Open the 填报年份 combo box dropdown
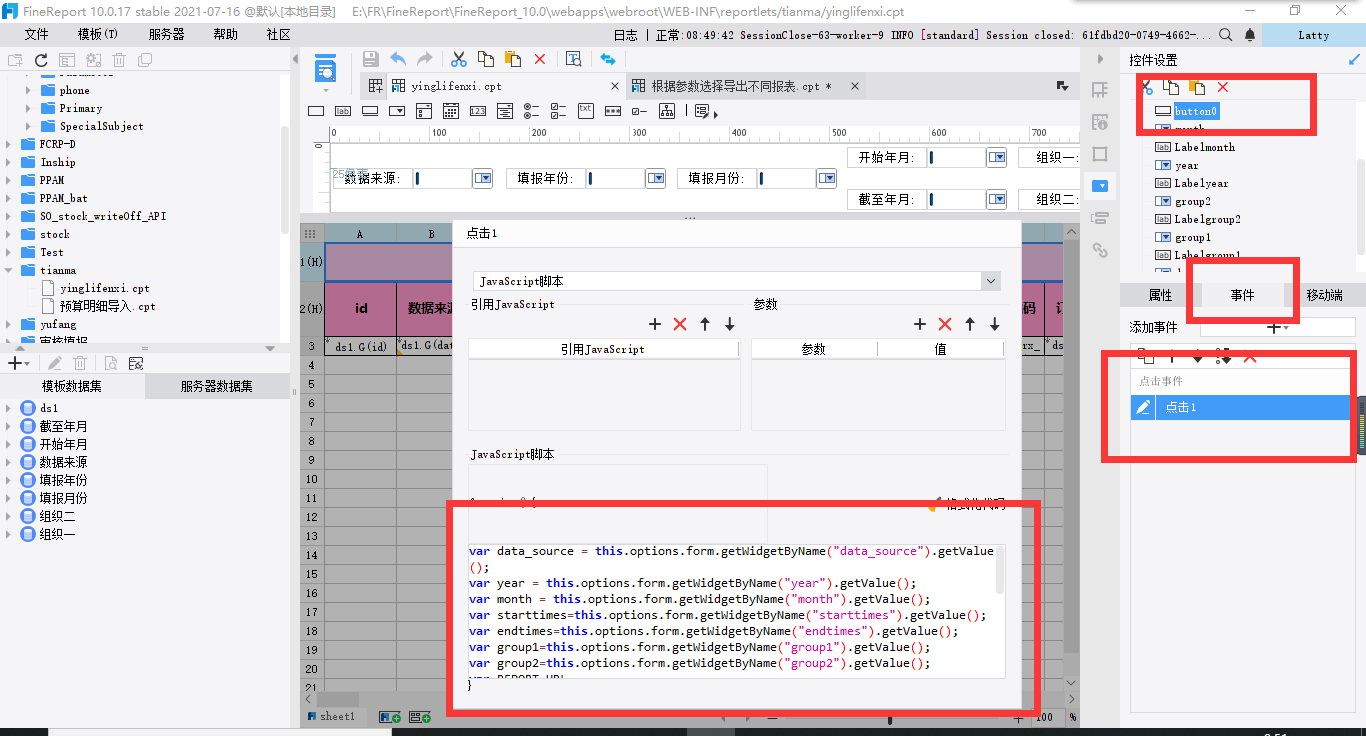 [656, 178]
